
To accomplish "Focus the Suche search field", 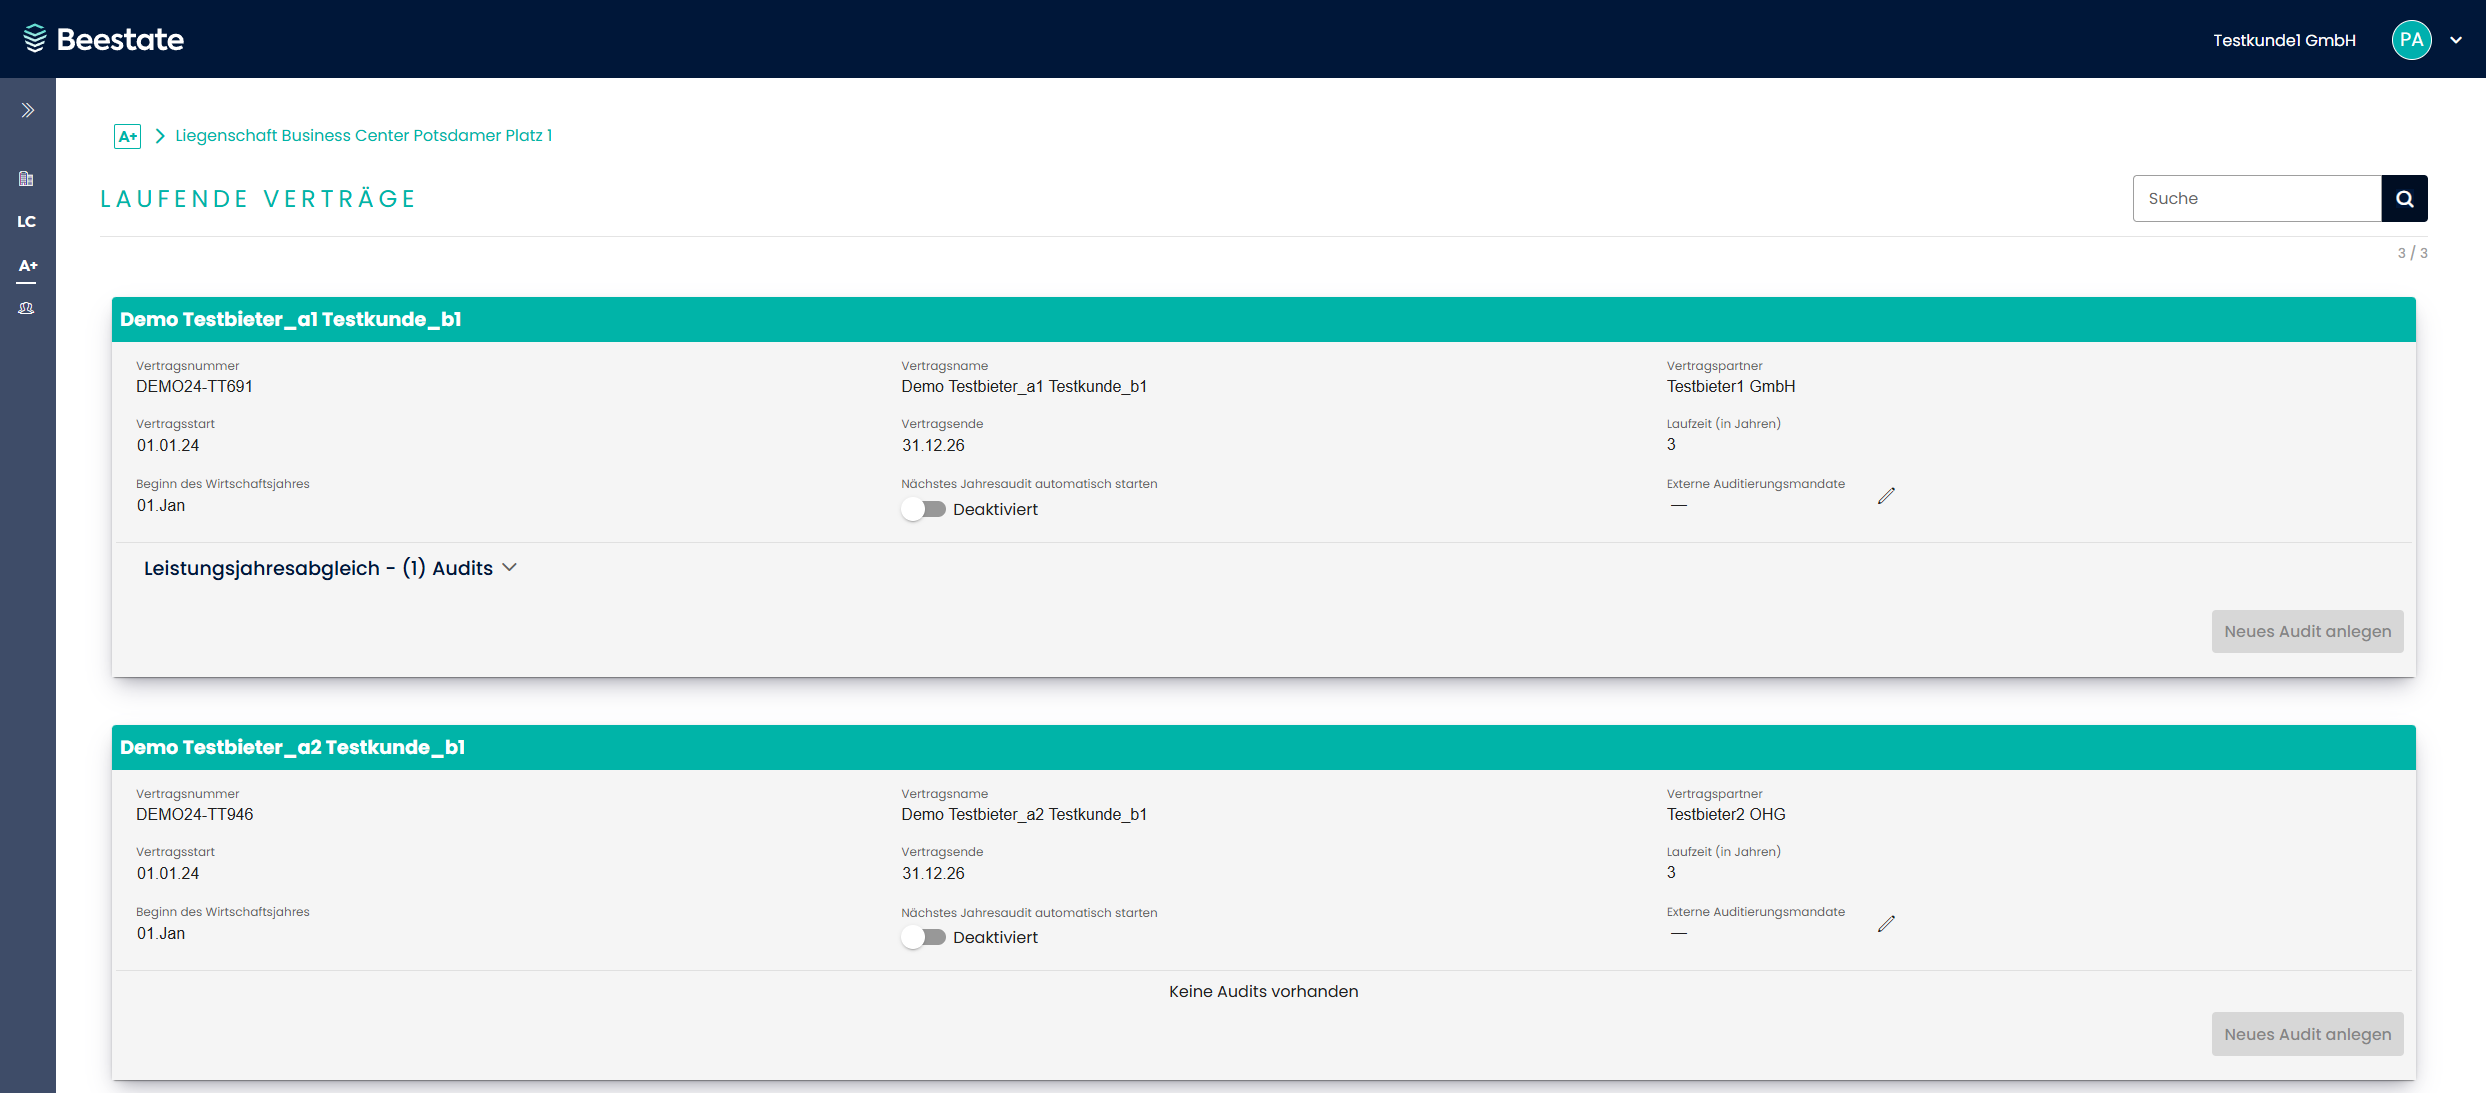I will pyautogui.click(x=2256, y=198).
